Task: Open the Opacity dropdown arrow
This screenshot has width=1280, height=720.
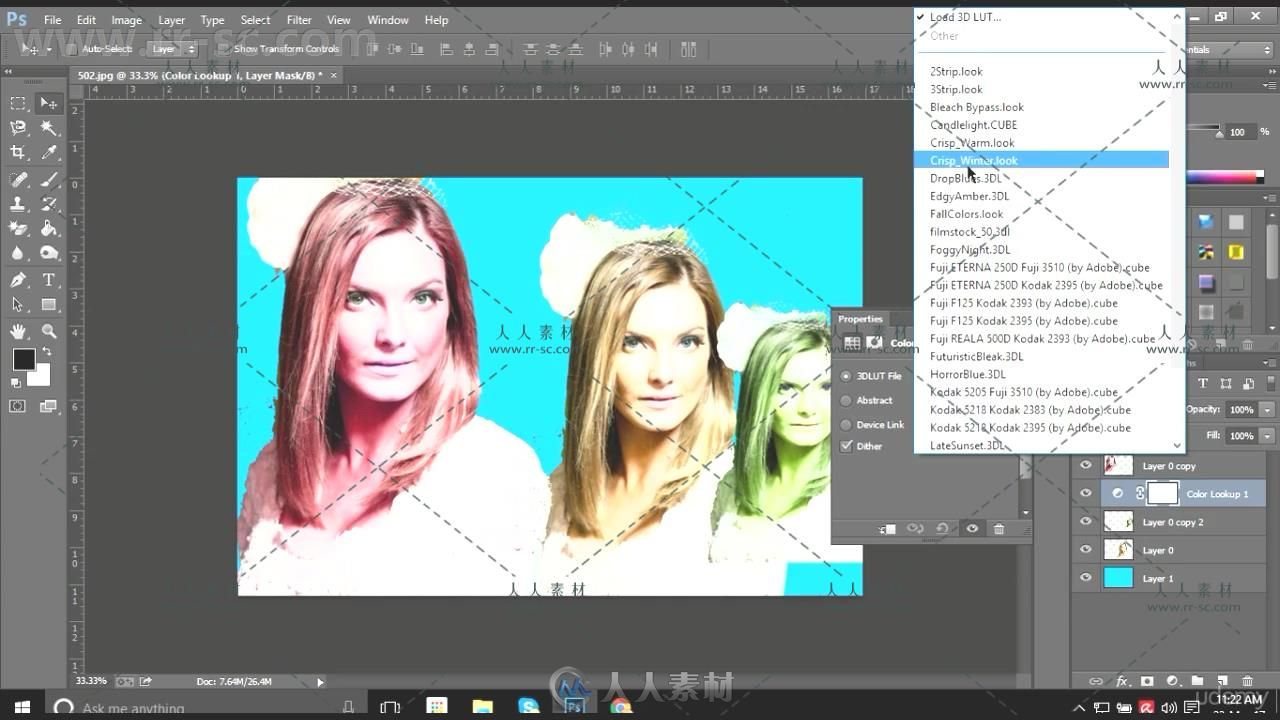Action: coord(1267,410)
